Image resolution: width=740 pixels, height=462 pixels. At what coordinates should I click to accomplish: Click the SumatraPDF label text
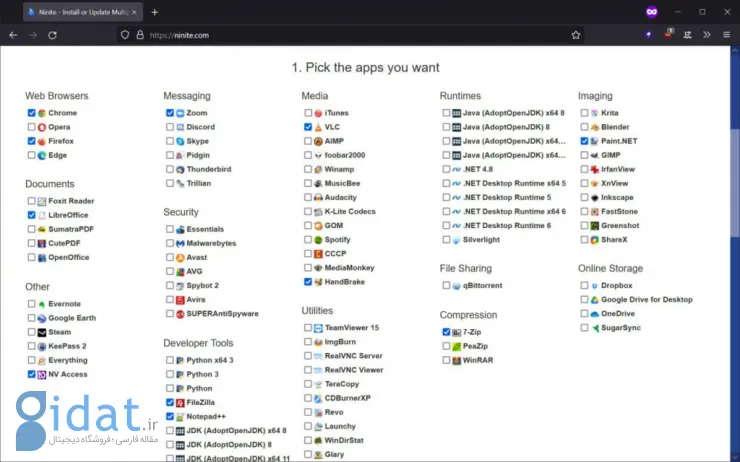(x=71, y=229)
